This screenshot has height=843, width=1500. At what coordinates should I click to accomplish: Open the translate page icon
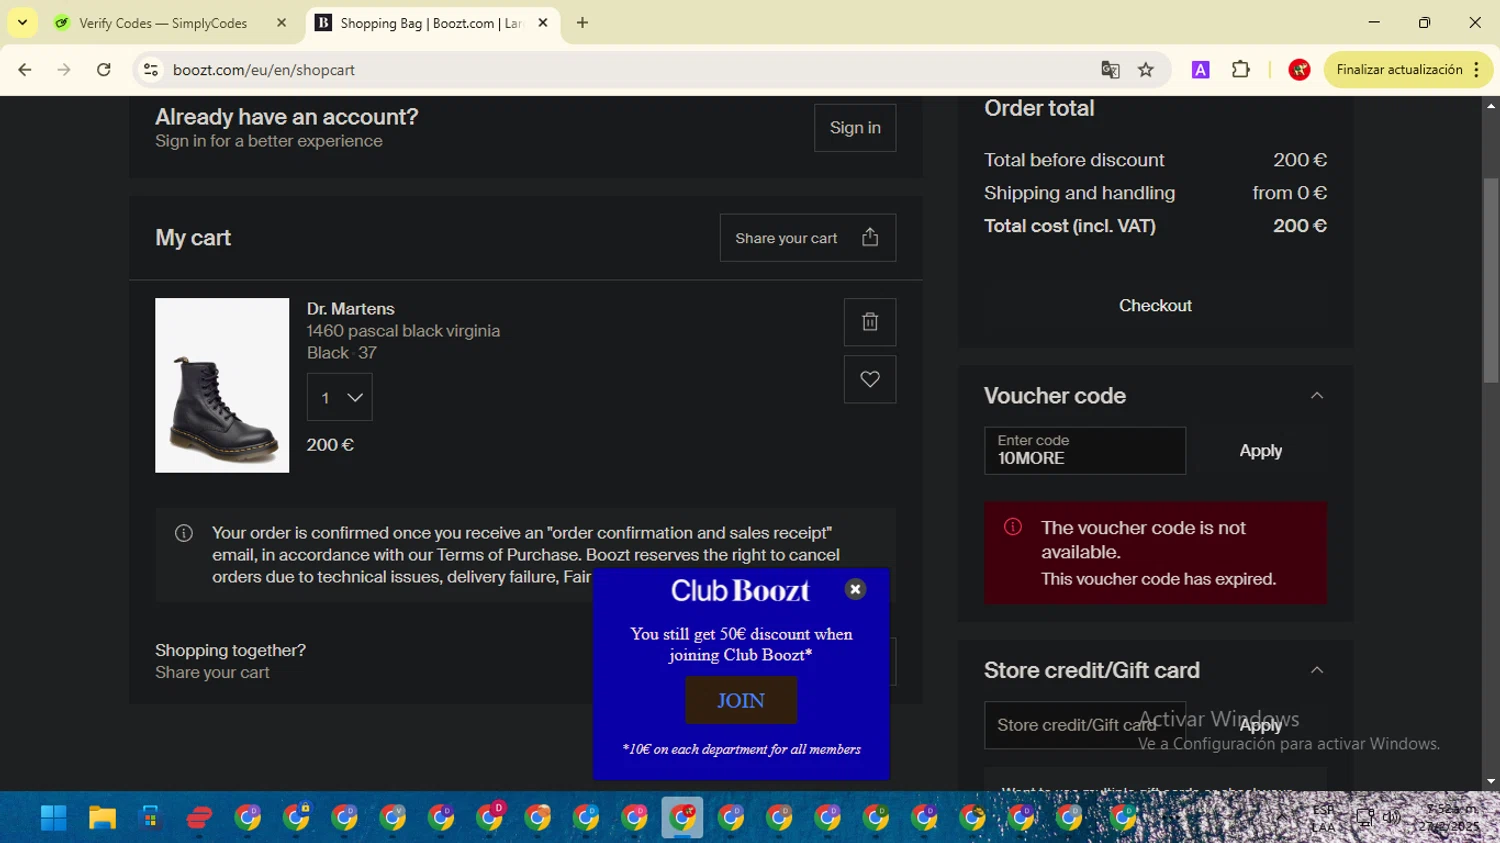1110,70
